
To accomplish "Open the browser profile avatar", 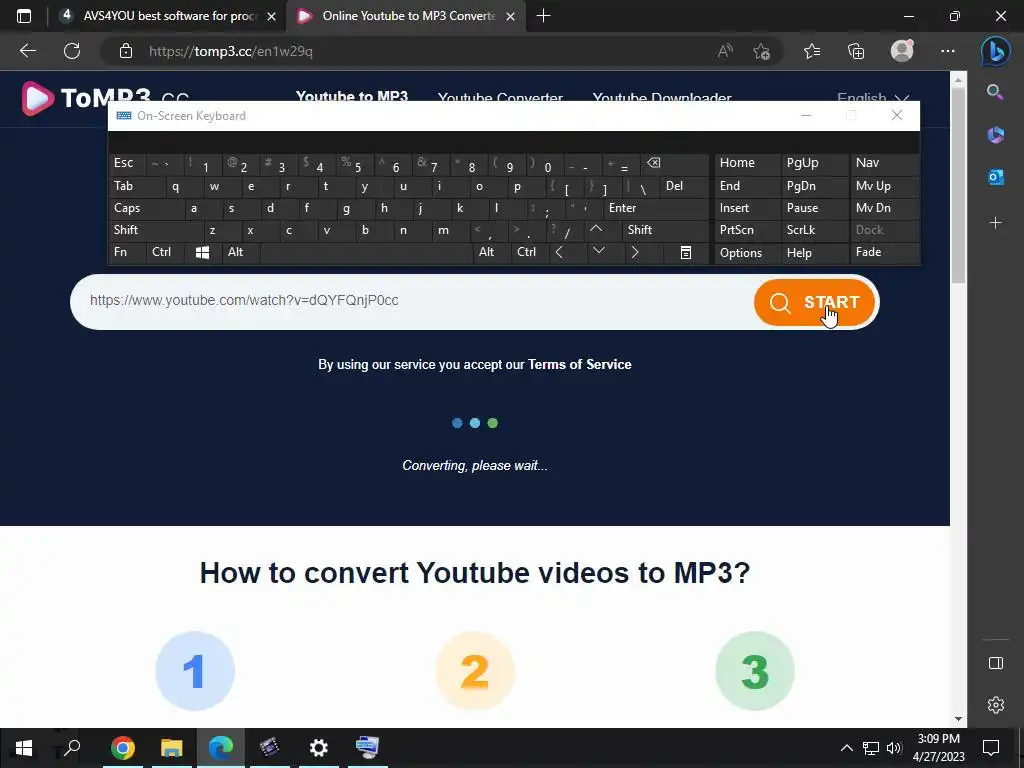I will tap(902, 51).
